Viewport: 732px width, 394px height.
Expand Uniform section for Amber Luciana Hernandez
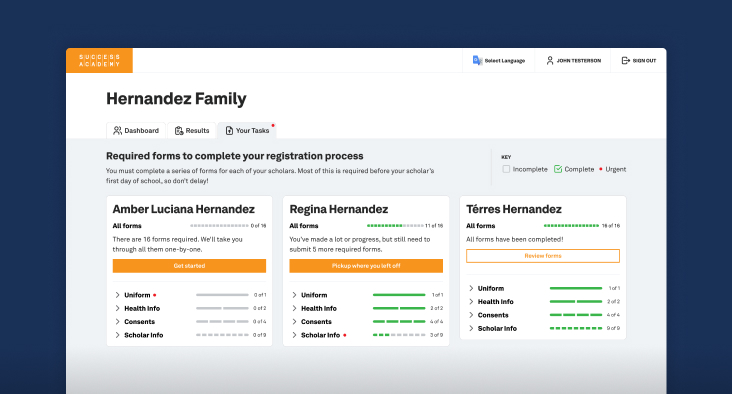tap(118, 295)
